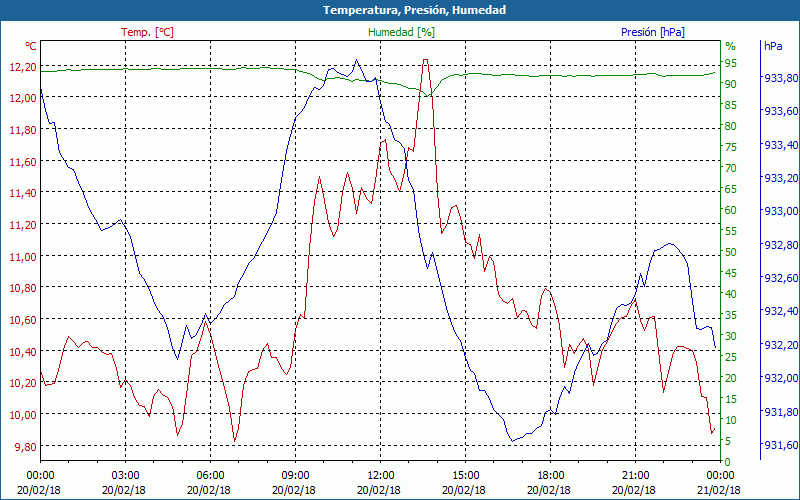
Task: Click the '30' humidity axis value
Action: (x=731, y=336)
